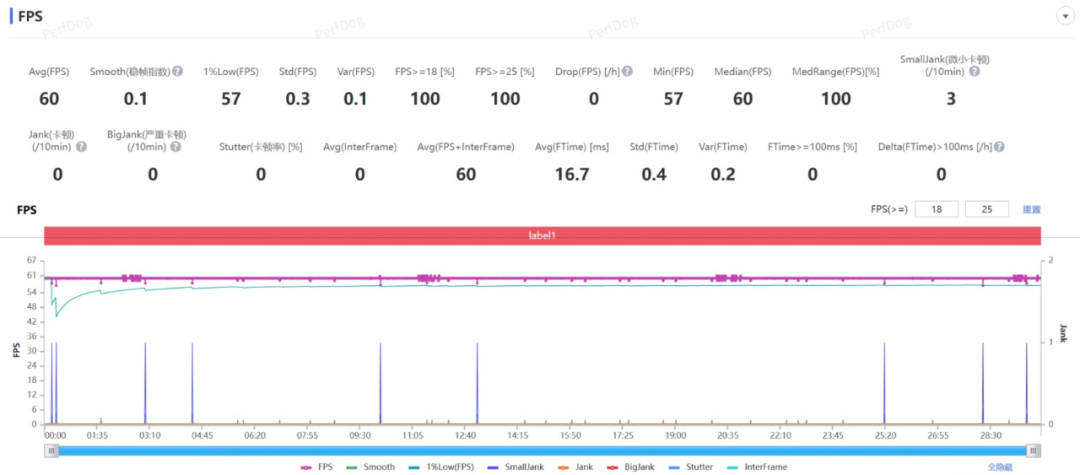The image size is (1080, 475).
Task: Toggle BigJank series in legend
Action: (632, 467)
